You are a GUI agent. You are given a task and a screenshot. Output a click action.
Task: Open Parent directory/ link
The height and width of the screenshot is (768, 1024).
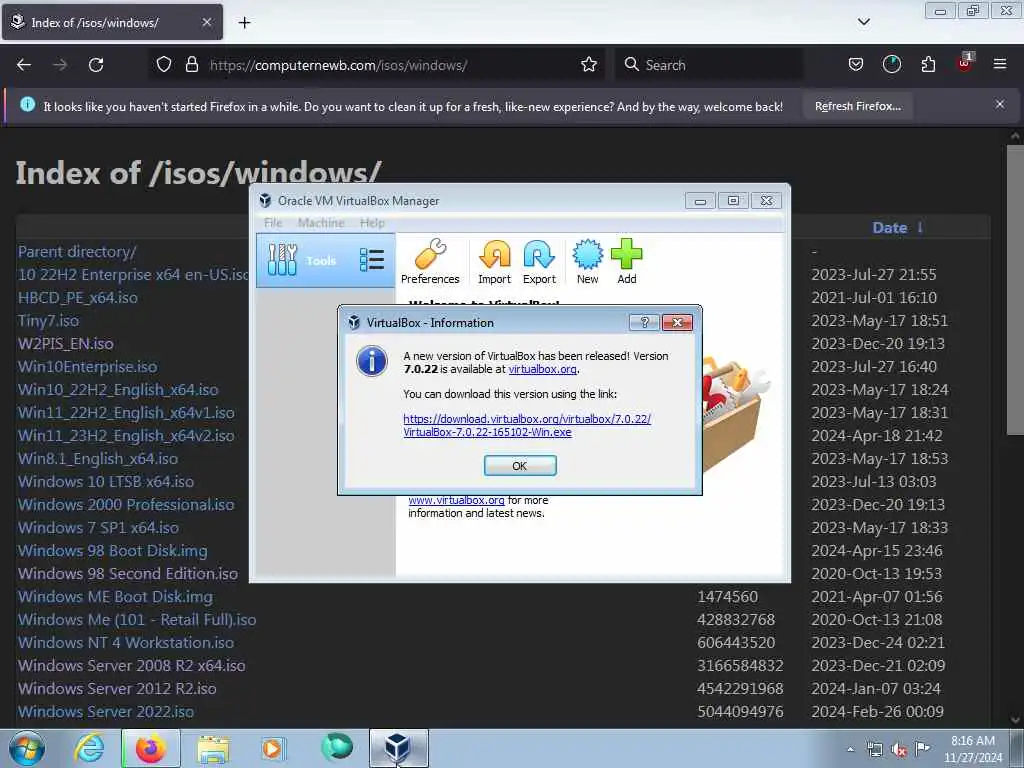tap(77, 251)
